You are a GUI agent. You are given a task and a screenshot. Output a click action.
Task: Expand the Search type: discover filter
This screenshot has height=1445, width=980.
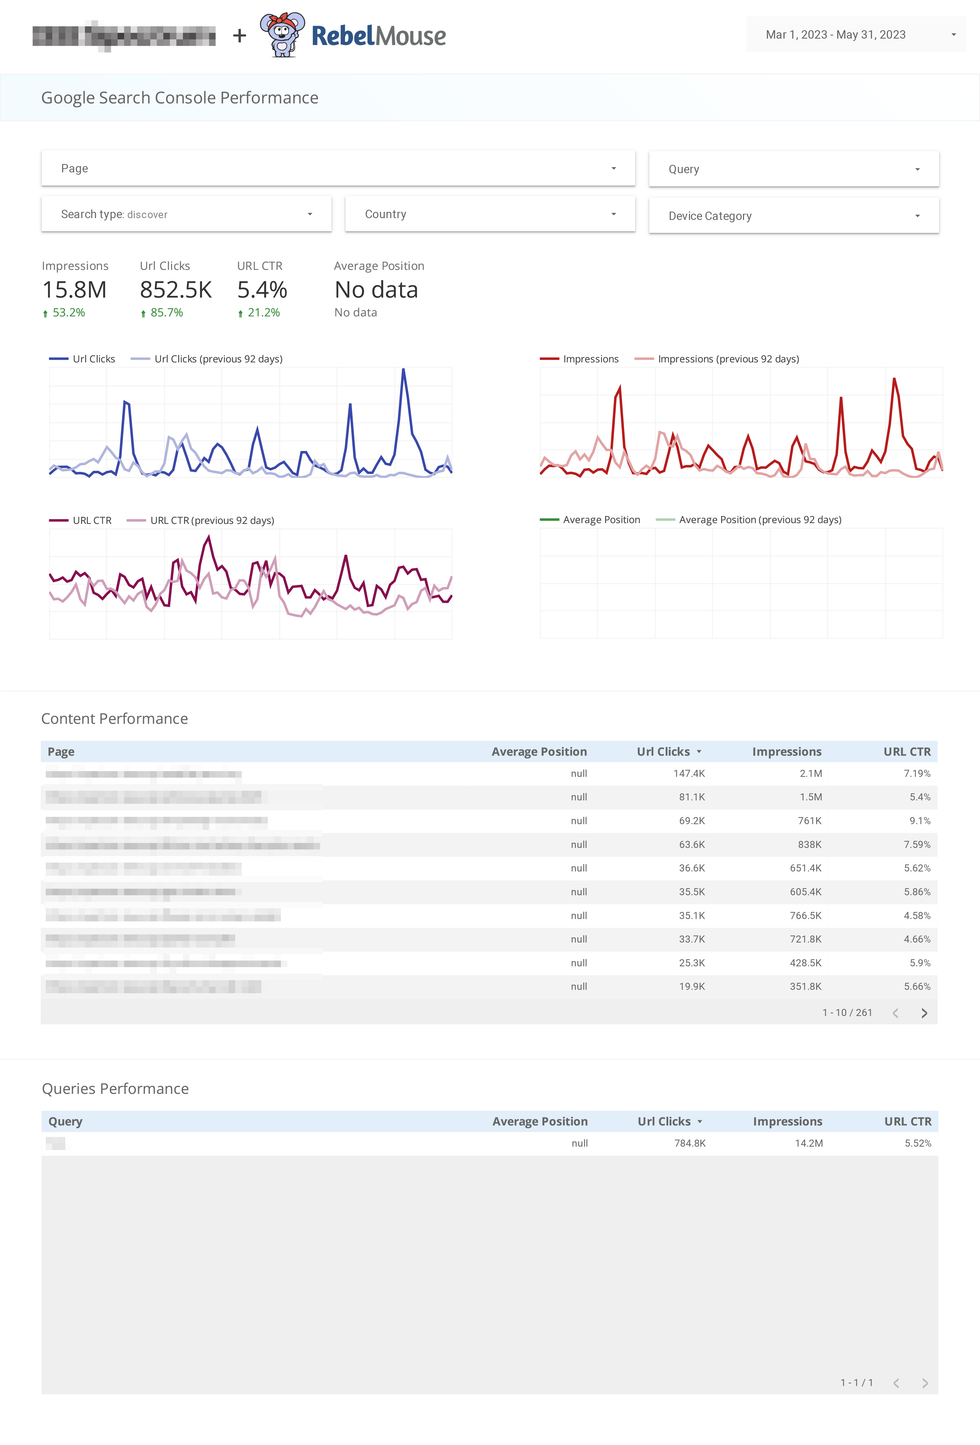pos(186,214)
